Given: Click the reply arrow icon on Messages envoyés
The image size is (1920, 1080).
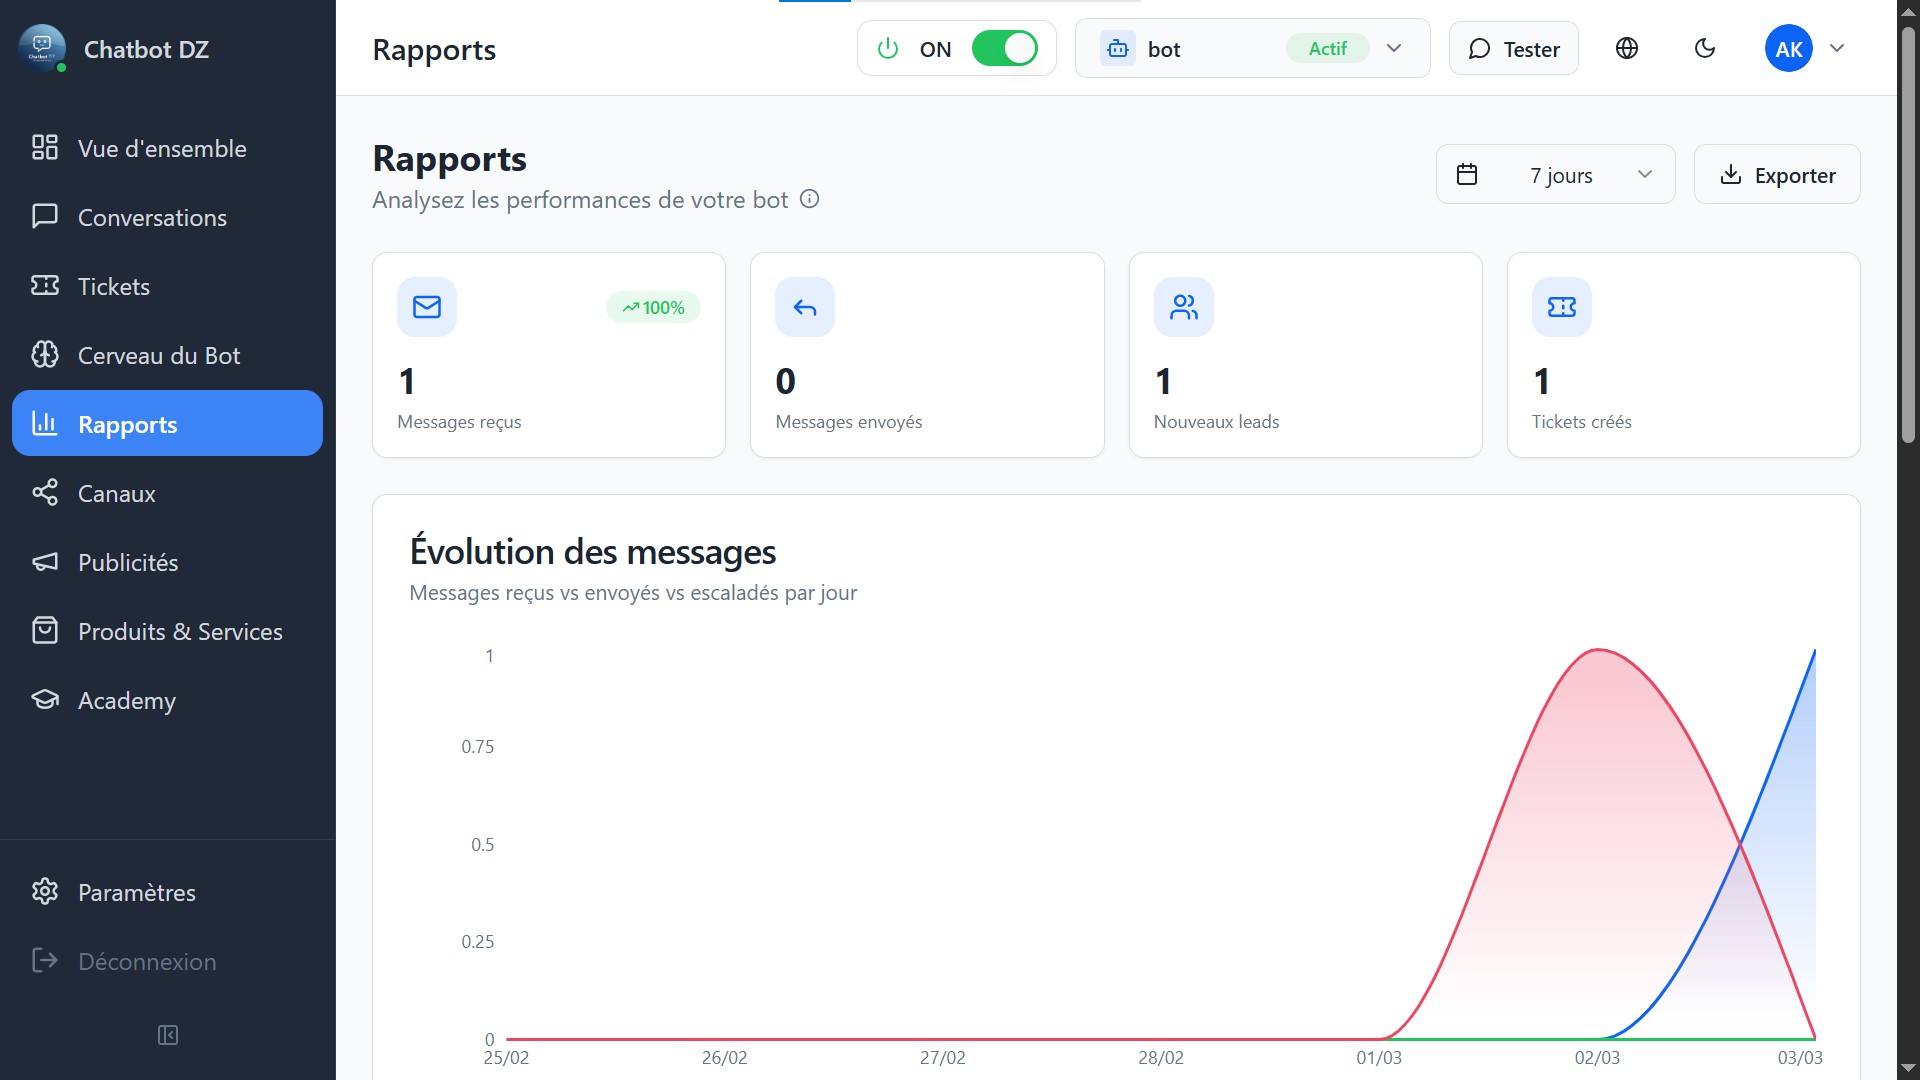Looking at the screenshot, I should (805, 307).
